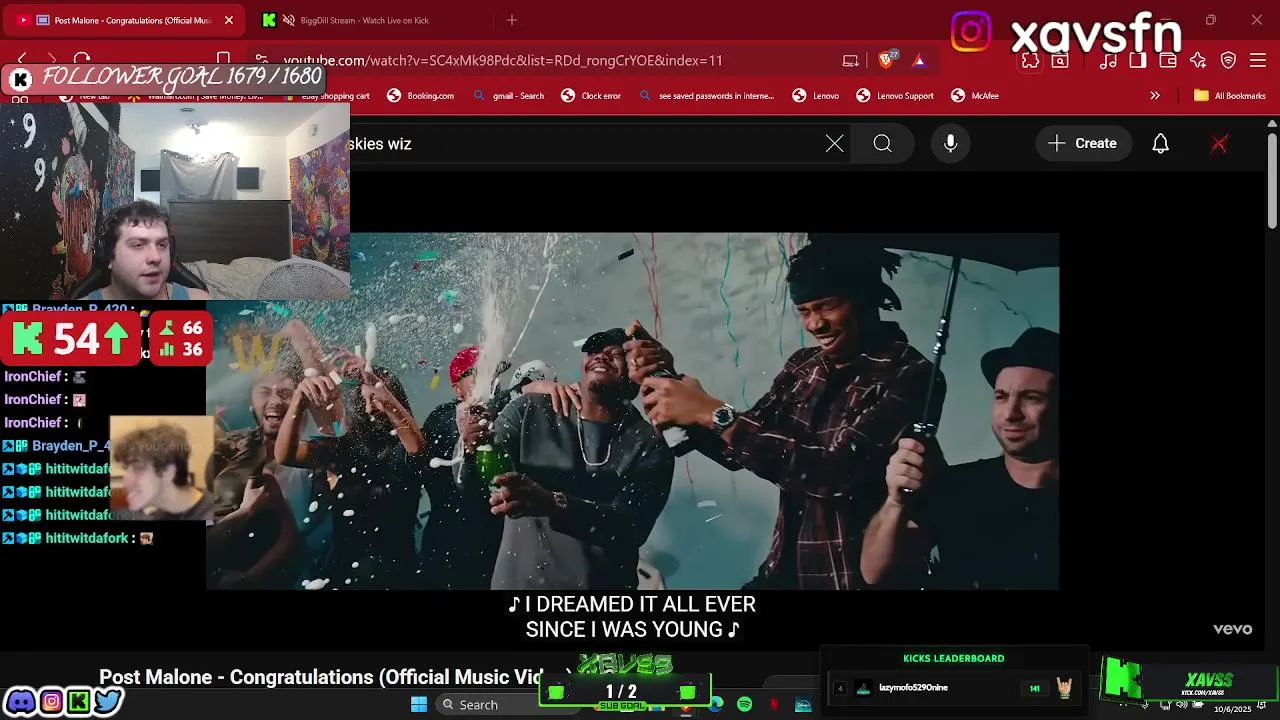
Task: Open the All Bookmarks folder
Action: click(1230, 96)
